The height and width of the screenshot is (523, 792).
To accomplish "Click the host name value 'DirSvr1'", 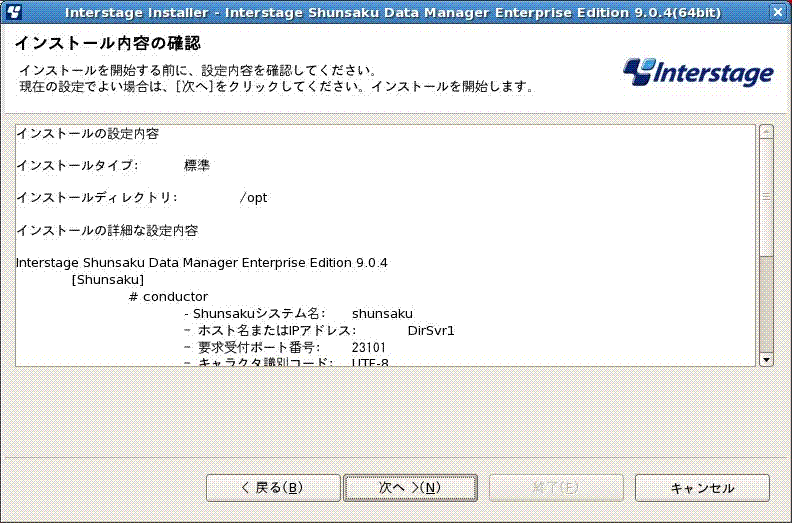I will [431, 331].
